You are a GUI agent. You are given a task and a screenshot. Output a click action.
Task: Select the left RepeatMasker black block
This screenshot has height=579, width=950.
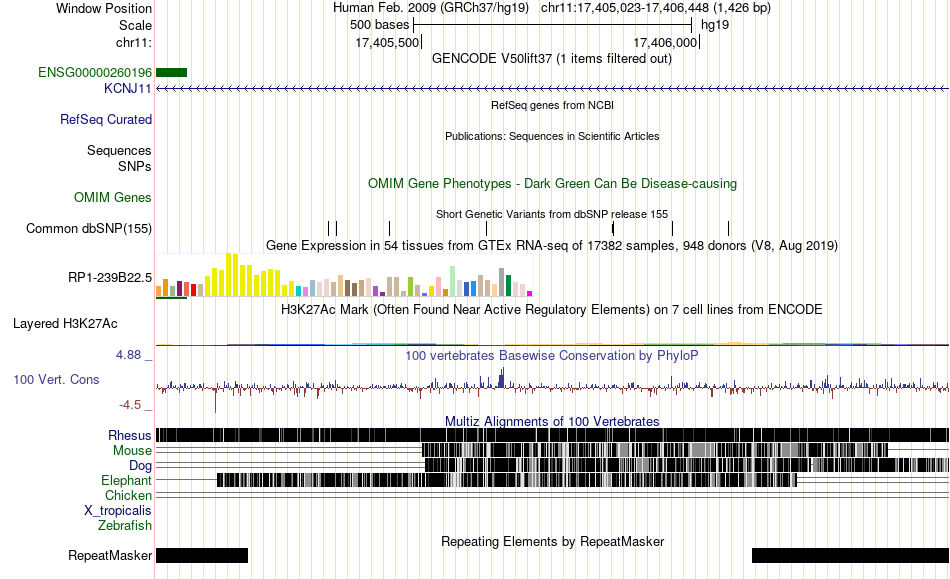(x=202, y=555)
